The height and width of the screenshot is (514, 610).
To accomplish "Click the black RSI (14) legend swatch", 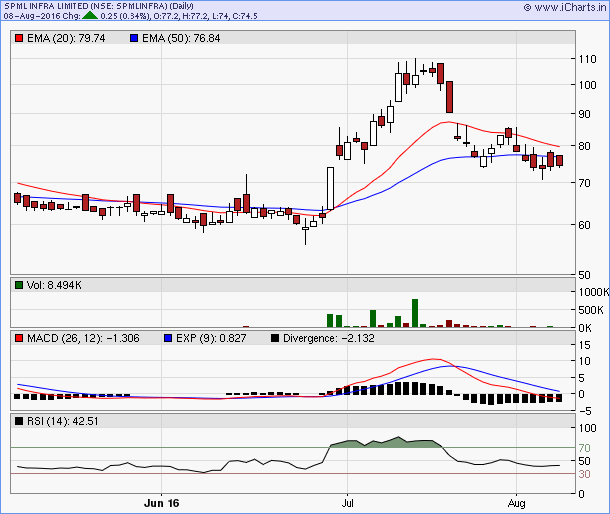I will coord(19,421).
